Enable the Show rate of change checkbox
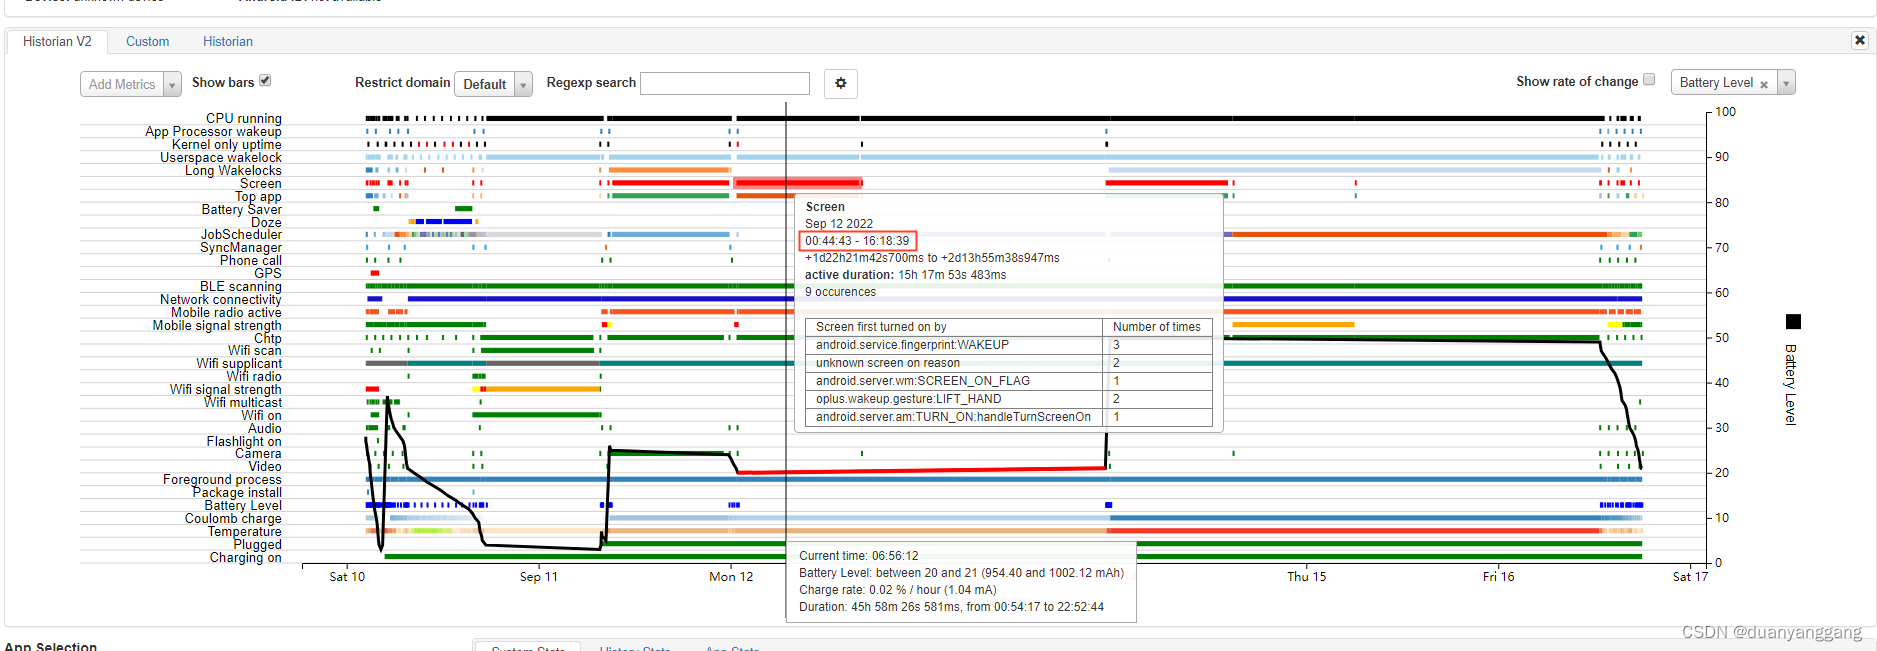This screenshot has width=1877, height=651. coord(1649,79)
